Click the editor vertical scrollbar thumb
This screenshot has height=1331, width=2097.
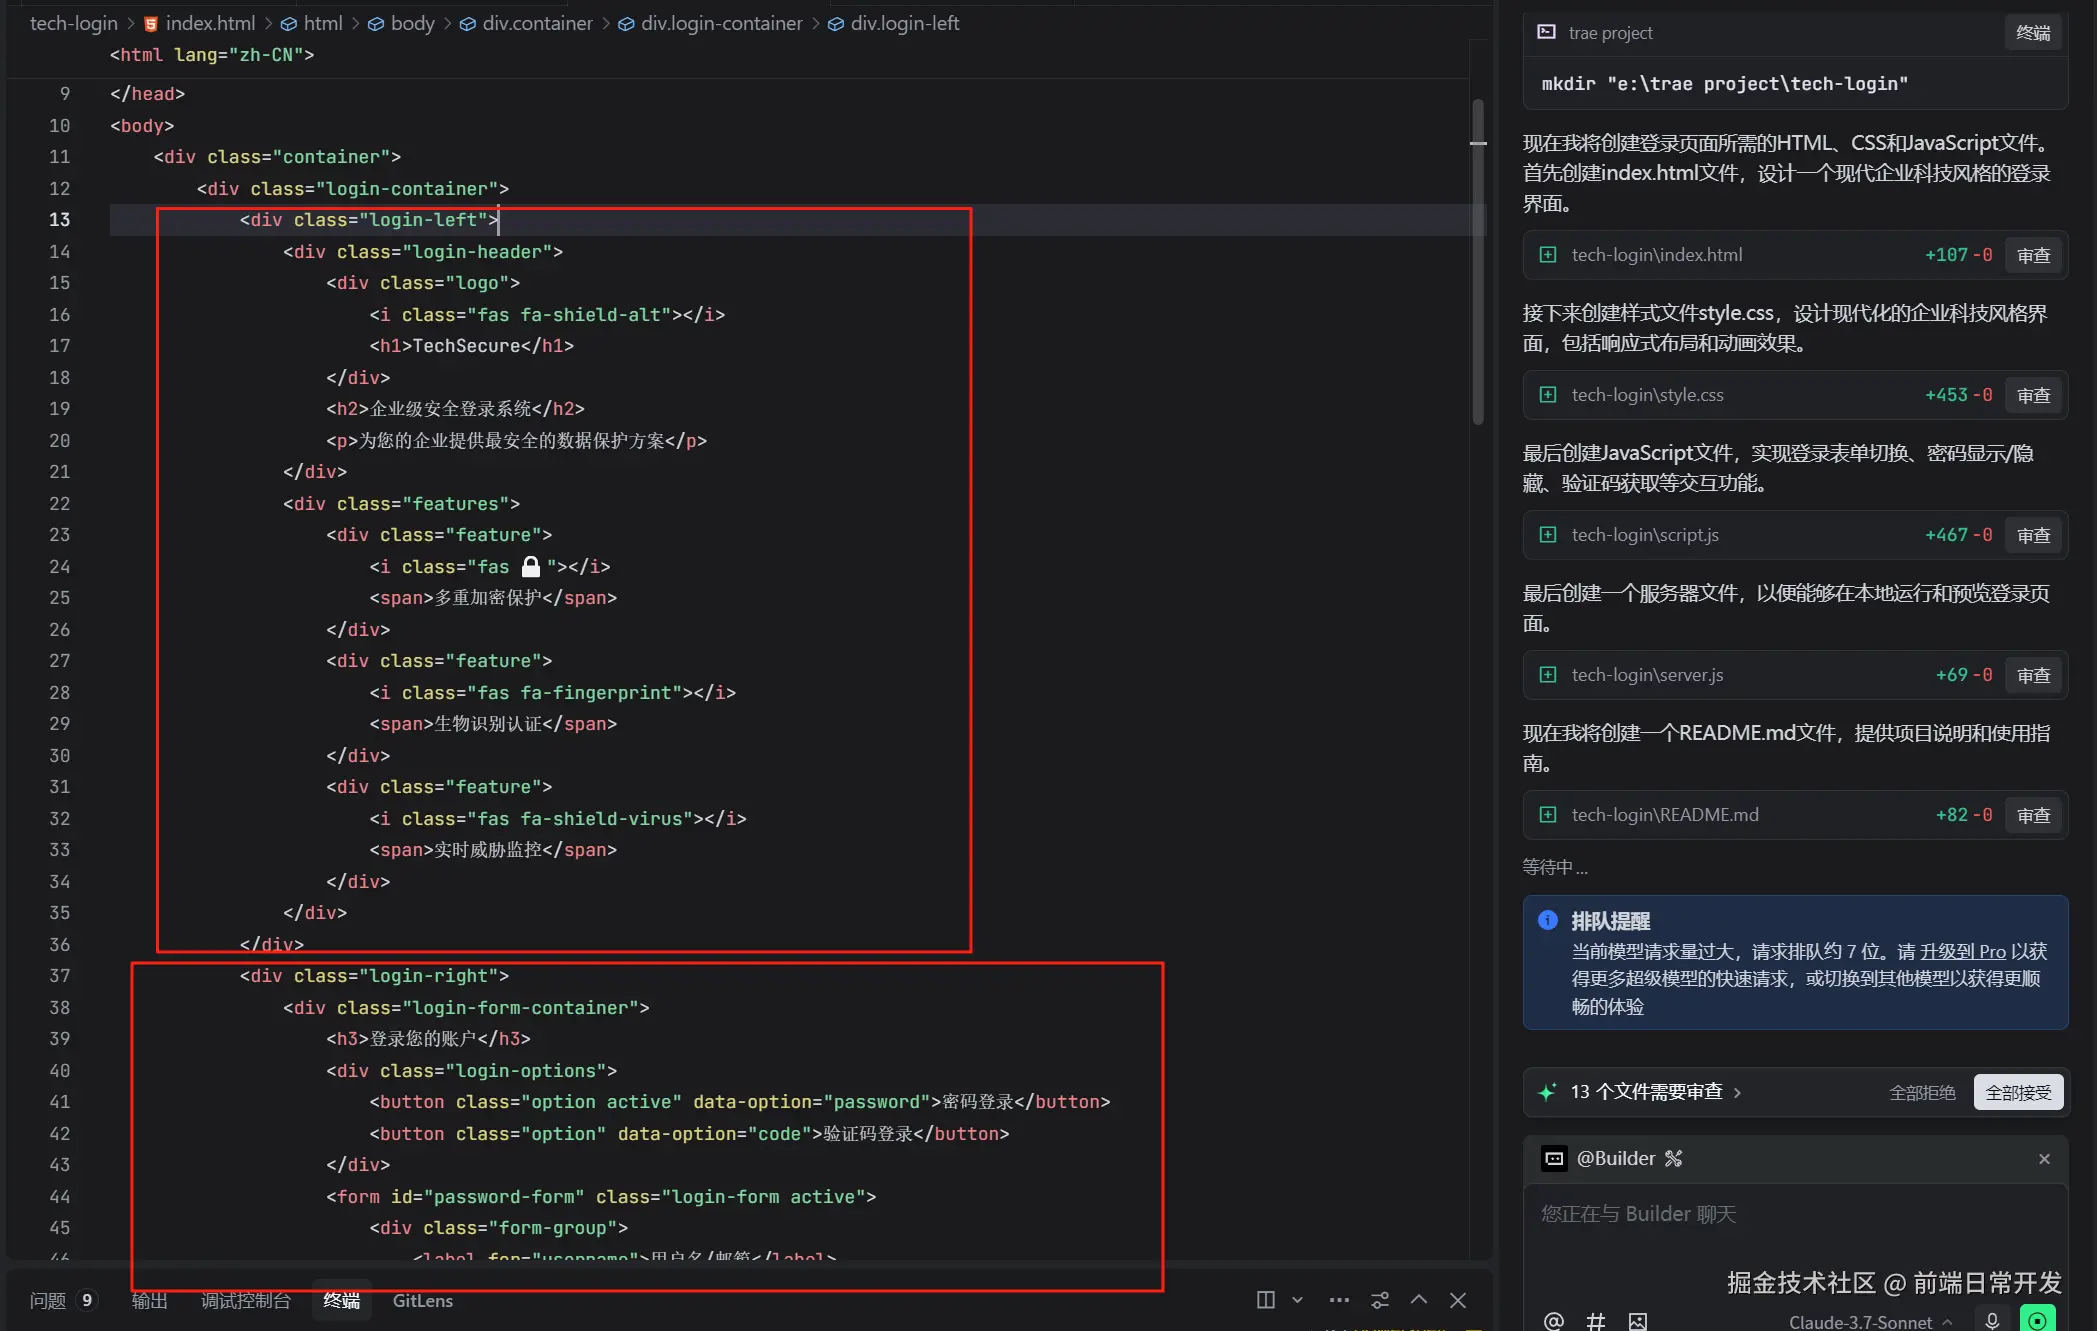[x=1477, y=260]
